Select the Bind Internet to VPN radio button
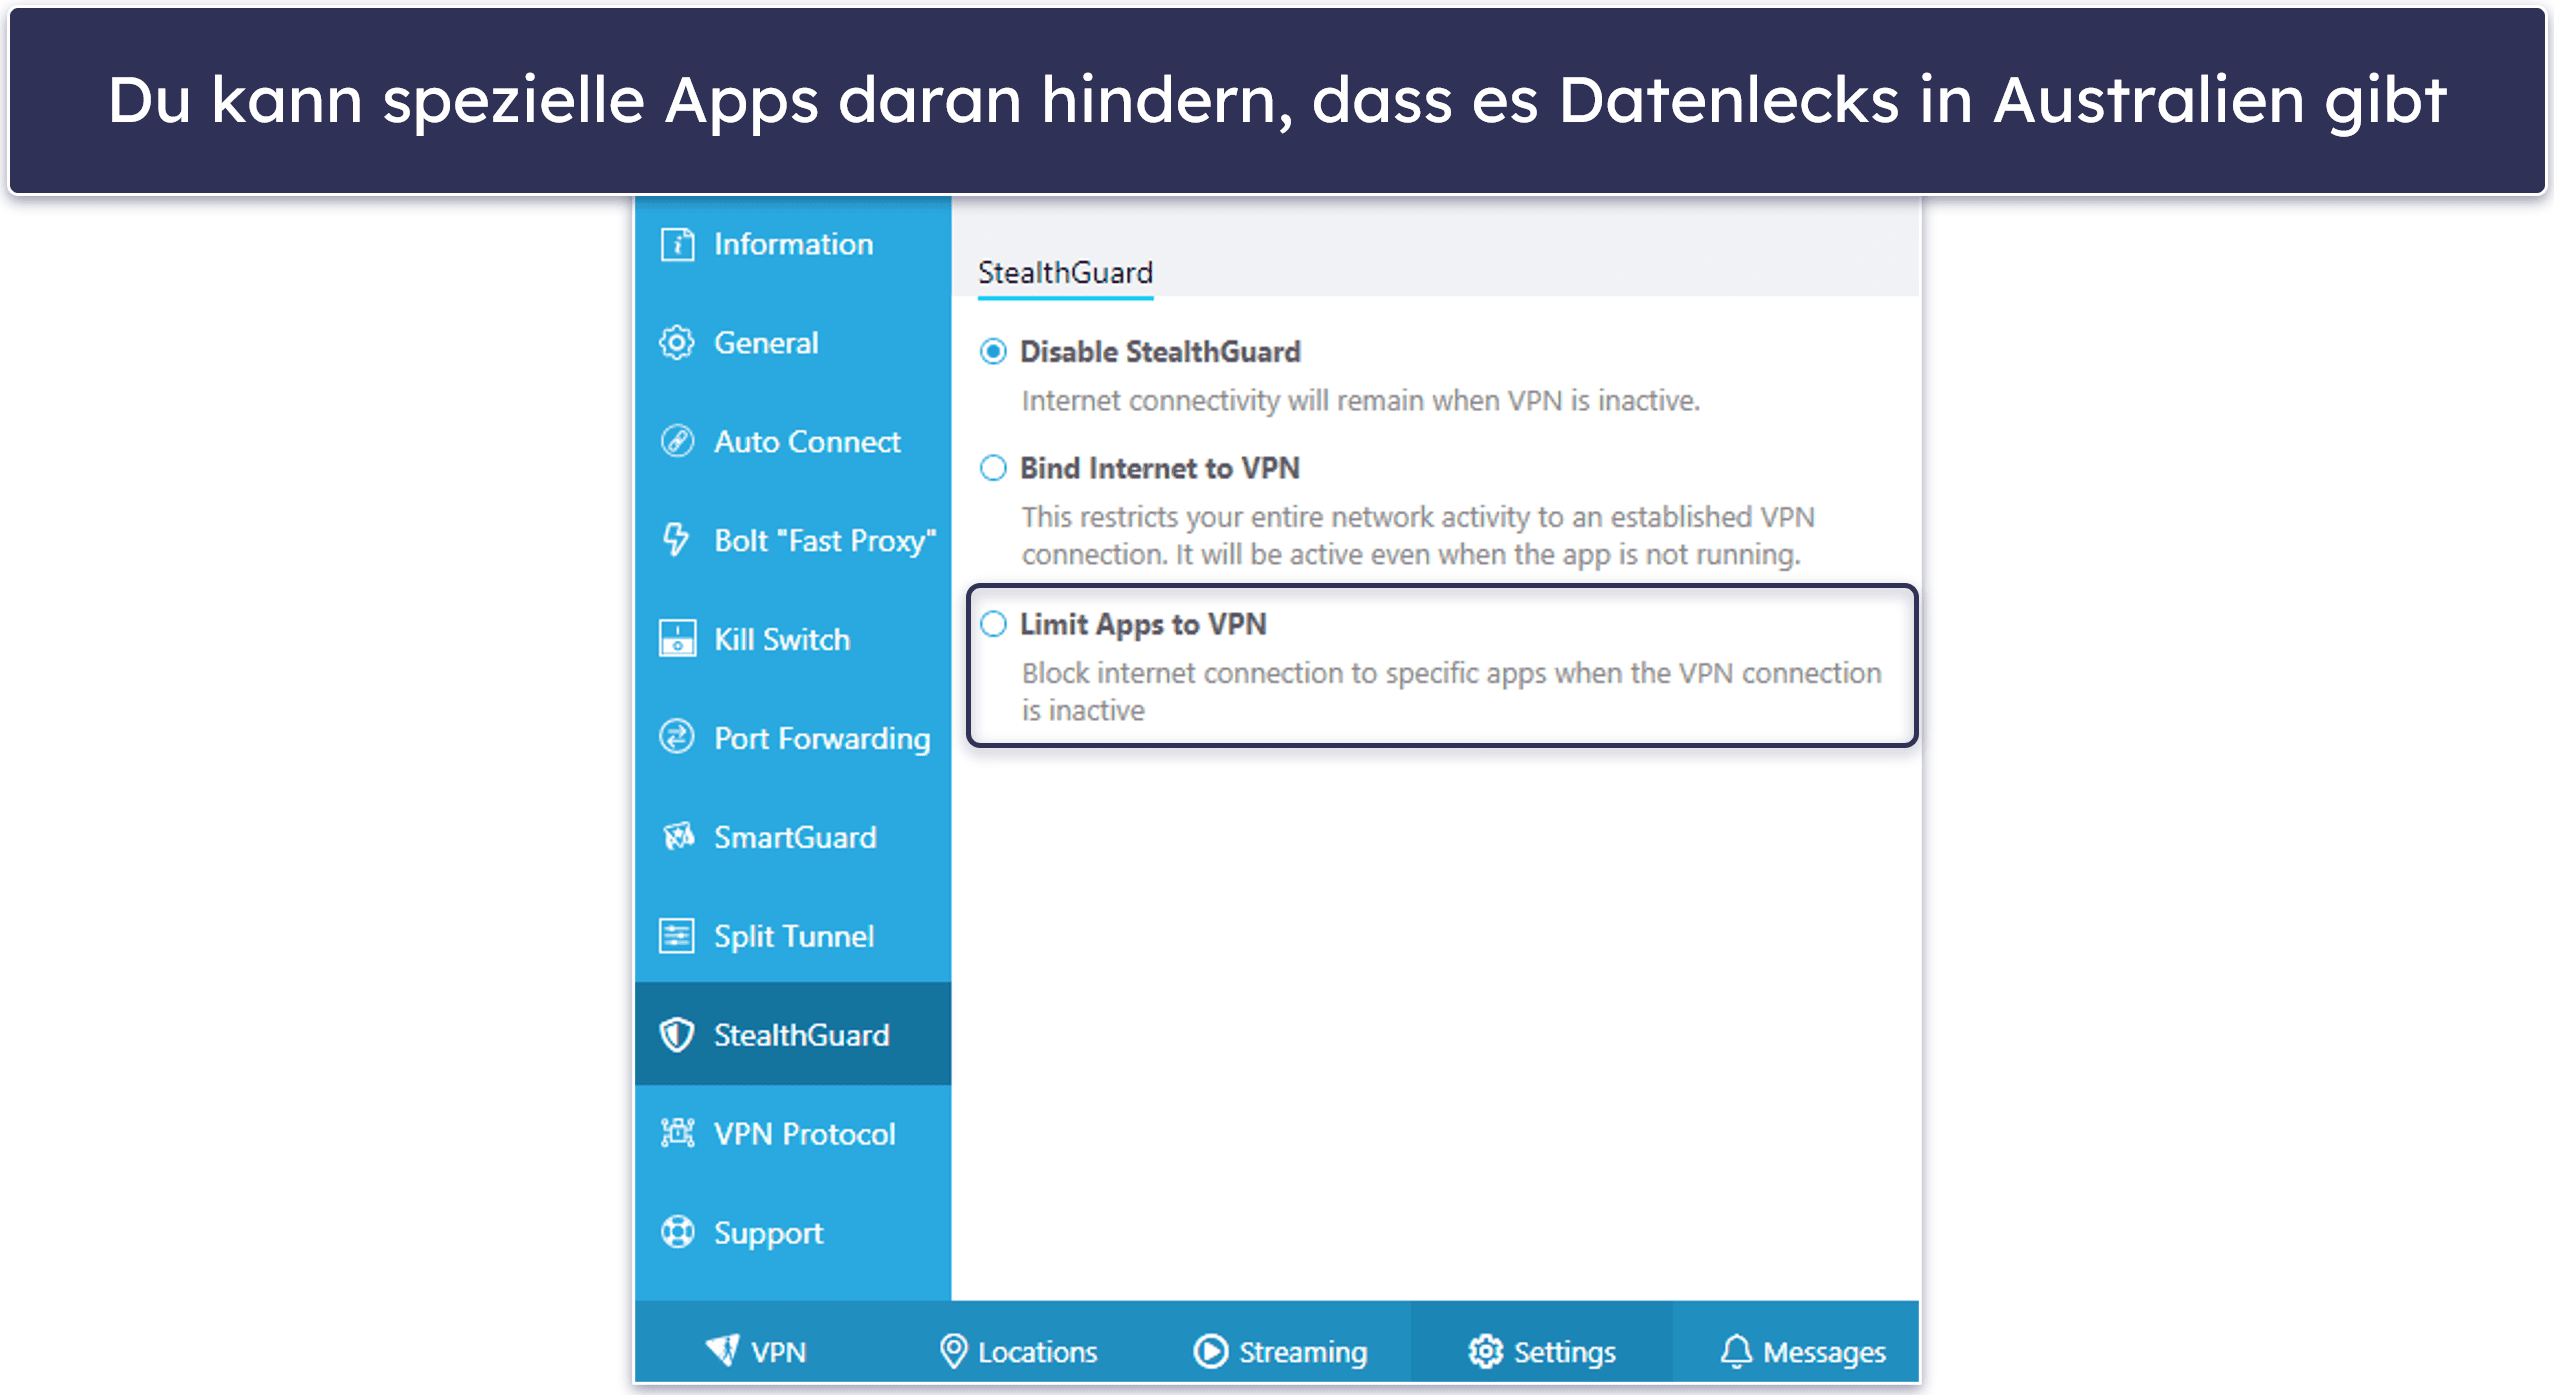 [x=993, y=468]
